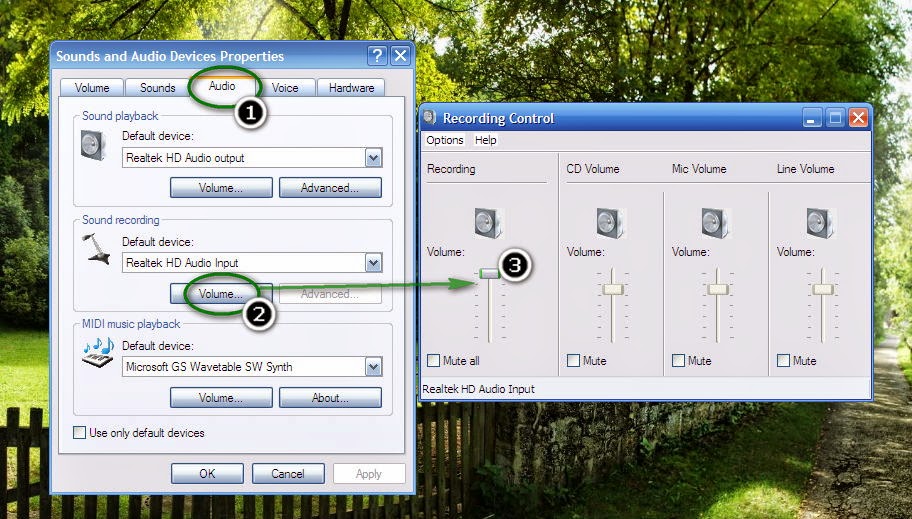Click the speaker icon under Sound playback
Image resolution: width=912 pixels, height=519 pixels.
pos(93,145)
